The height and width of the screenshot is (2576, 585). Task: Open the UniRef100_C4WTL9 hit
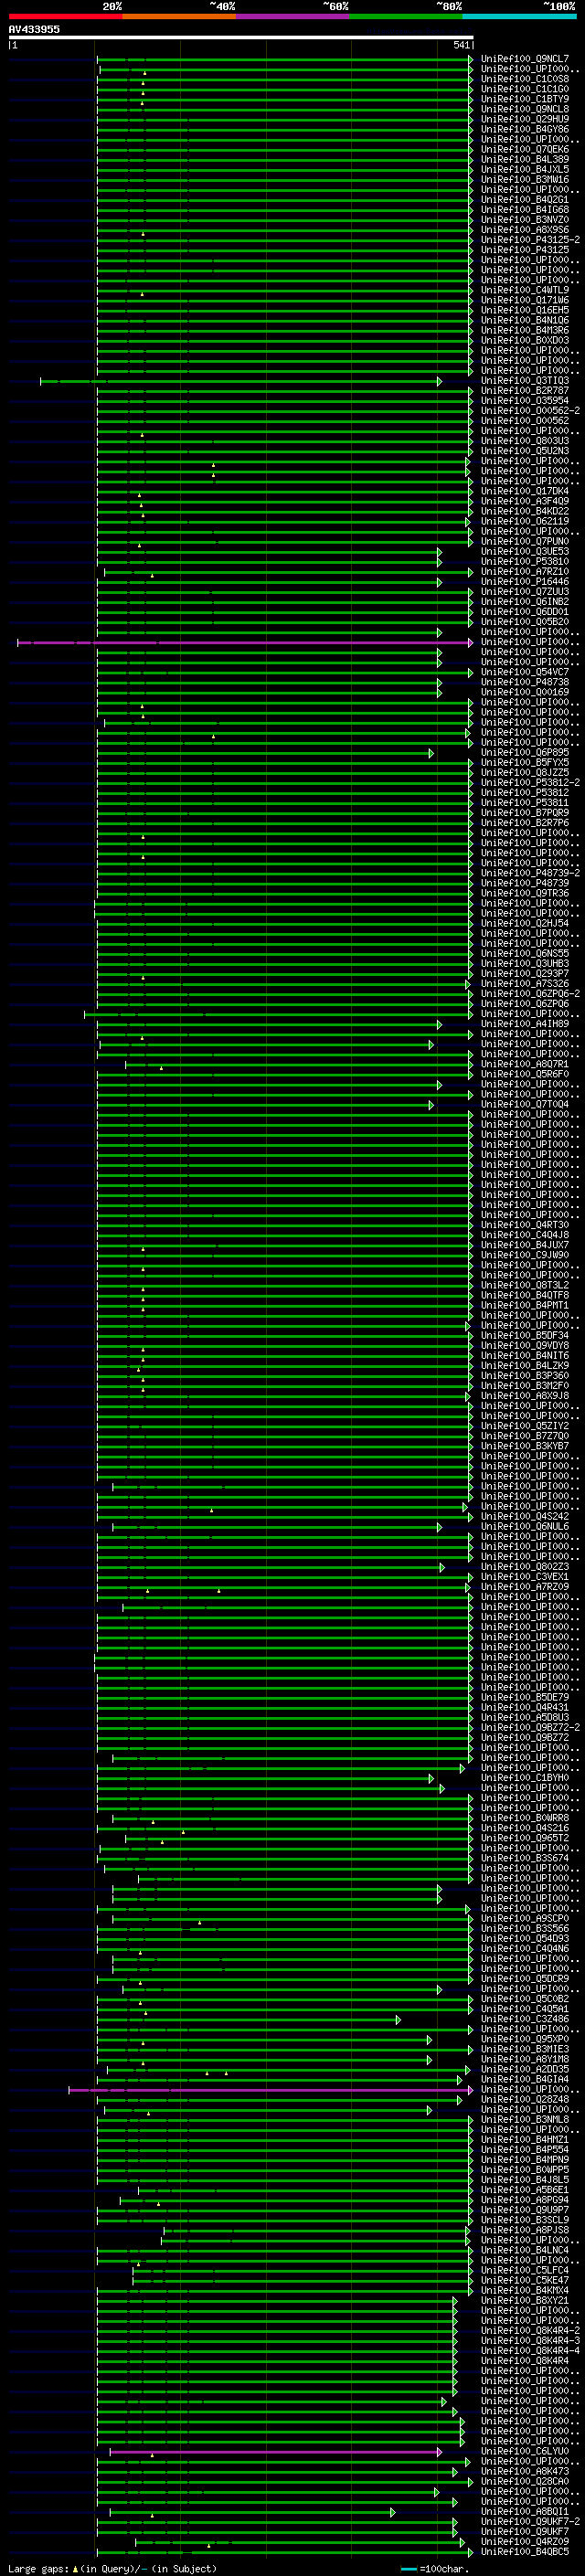(x=524, y=290)
